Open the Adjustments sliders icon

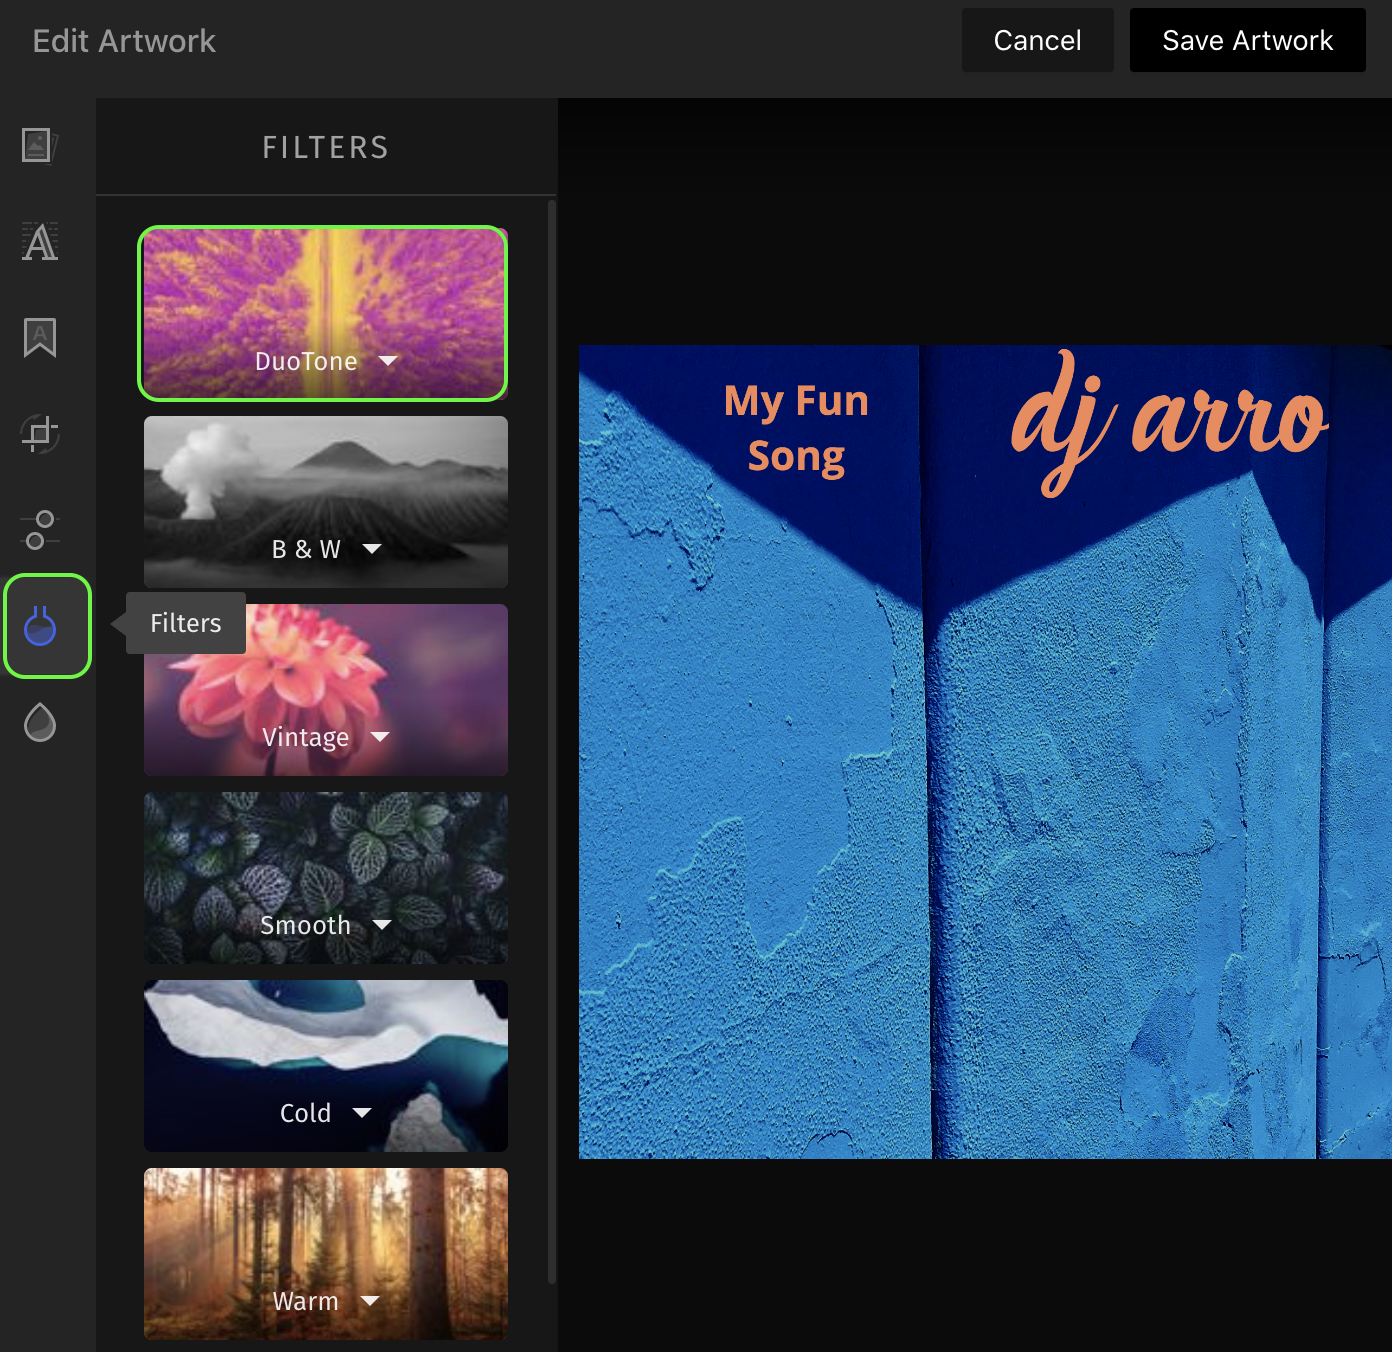pyautogui.click(x=40, y=530)
